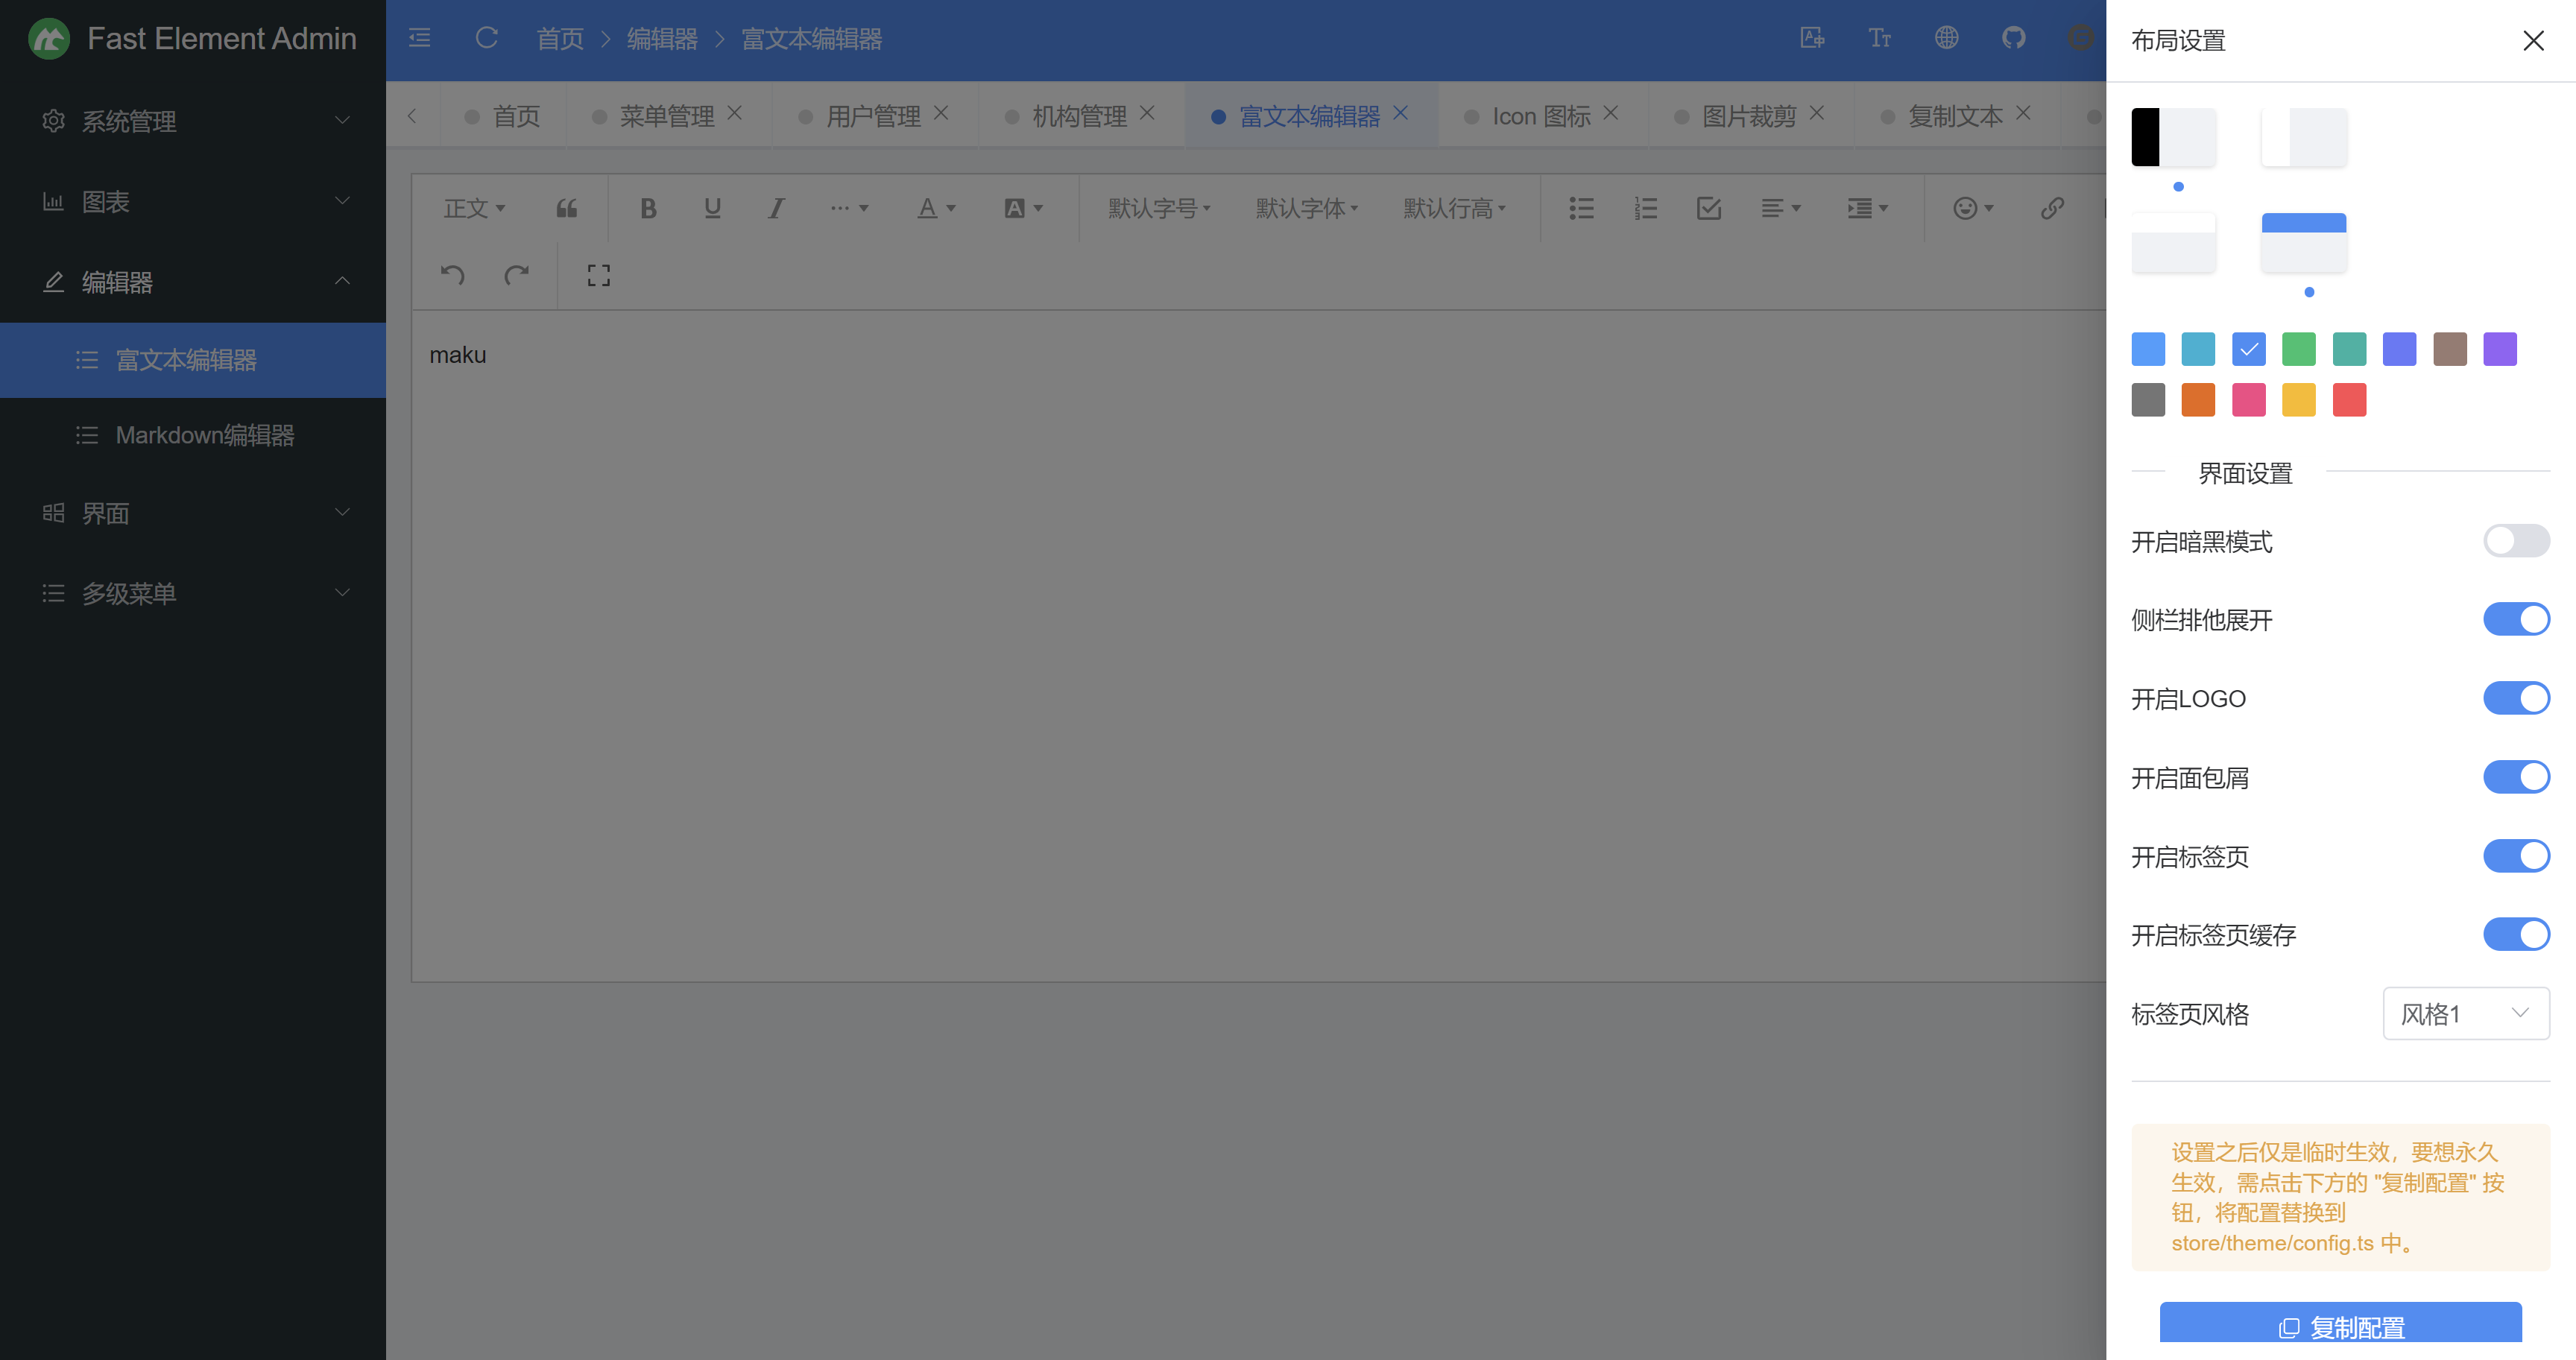
Task: Open the emoji picker dropdown
Action: tap(1973, 208)
